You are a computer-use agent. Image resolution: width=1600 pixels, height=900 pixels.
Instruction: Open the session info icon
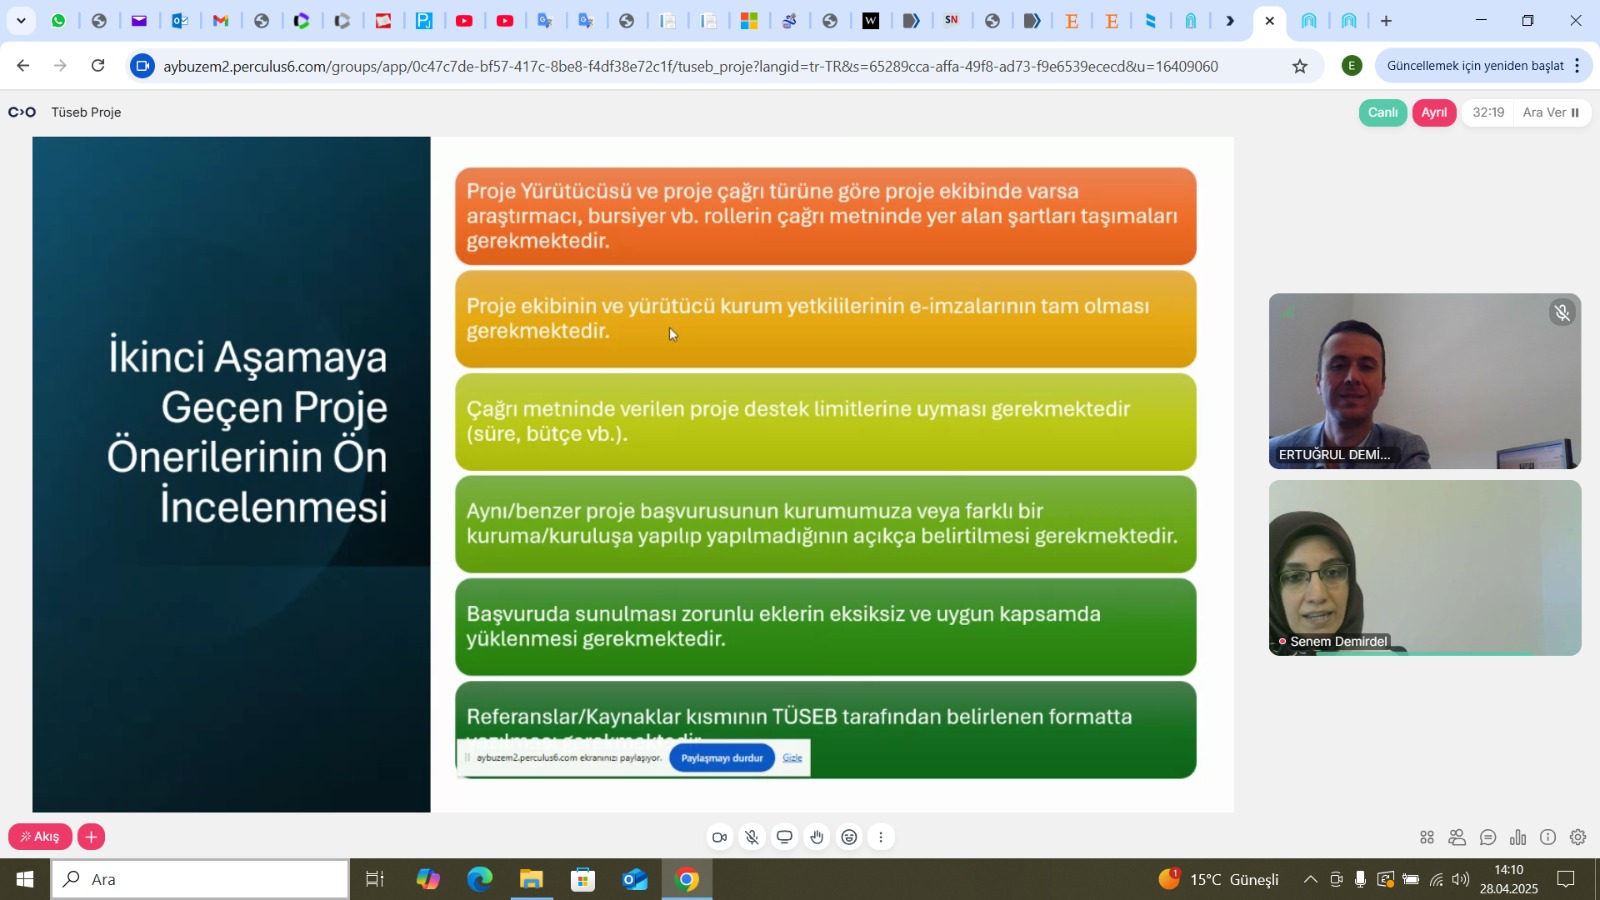tap(1548, 838)
